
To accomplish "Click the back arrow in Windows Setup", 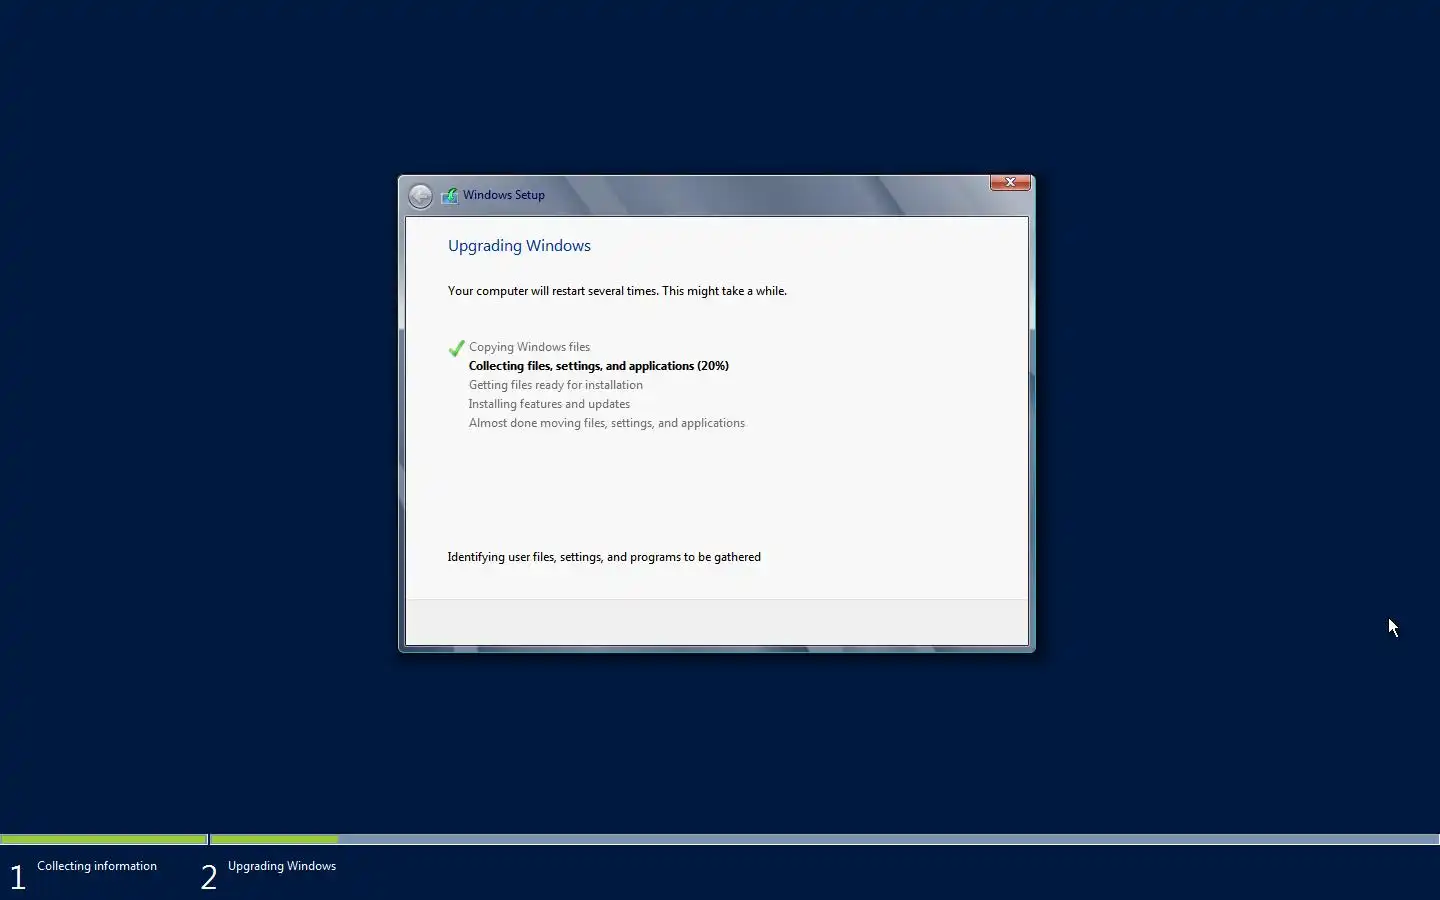I will pos(420,196).
